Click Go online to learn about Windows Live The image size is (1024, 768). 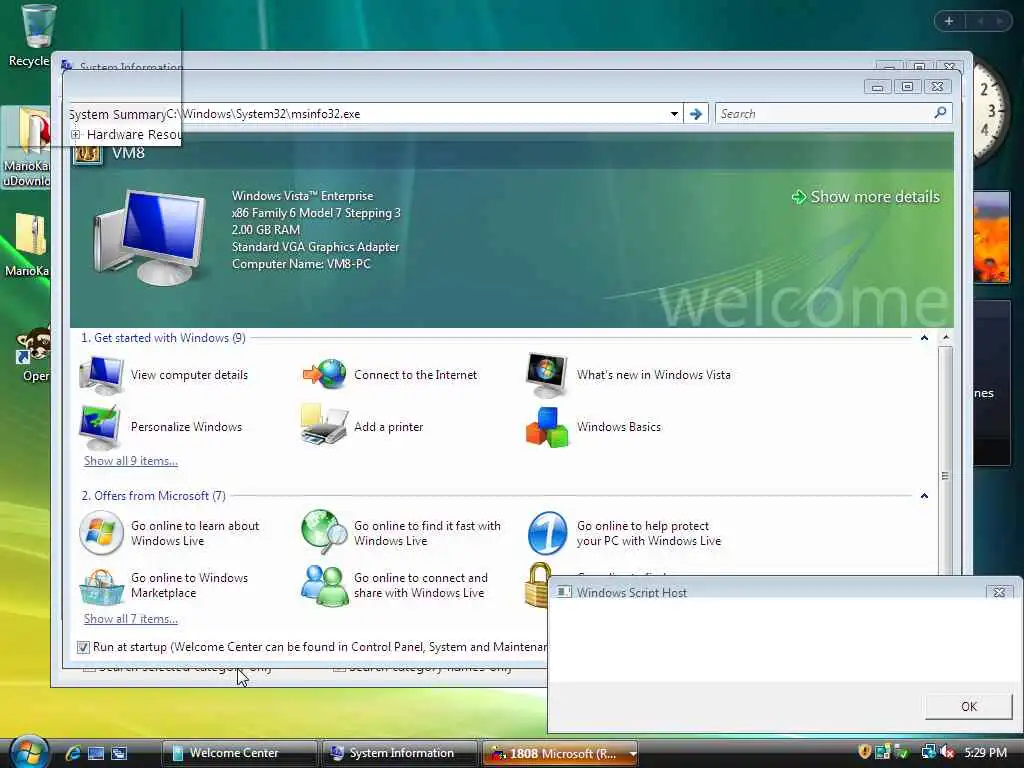(x=195, y=533)
